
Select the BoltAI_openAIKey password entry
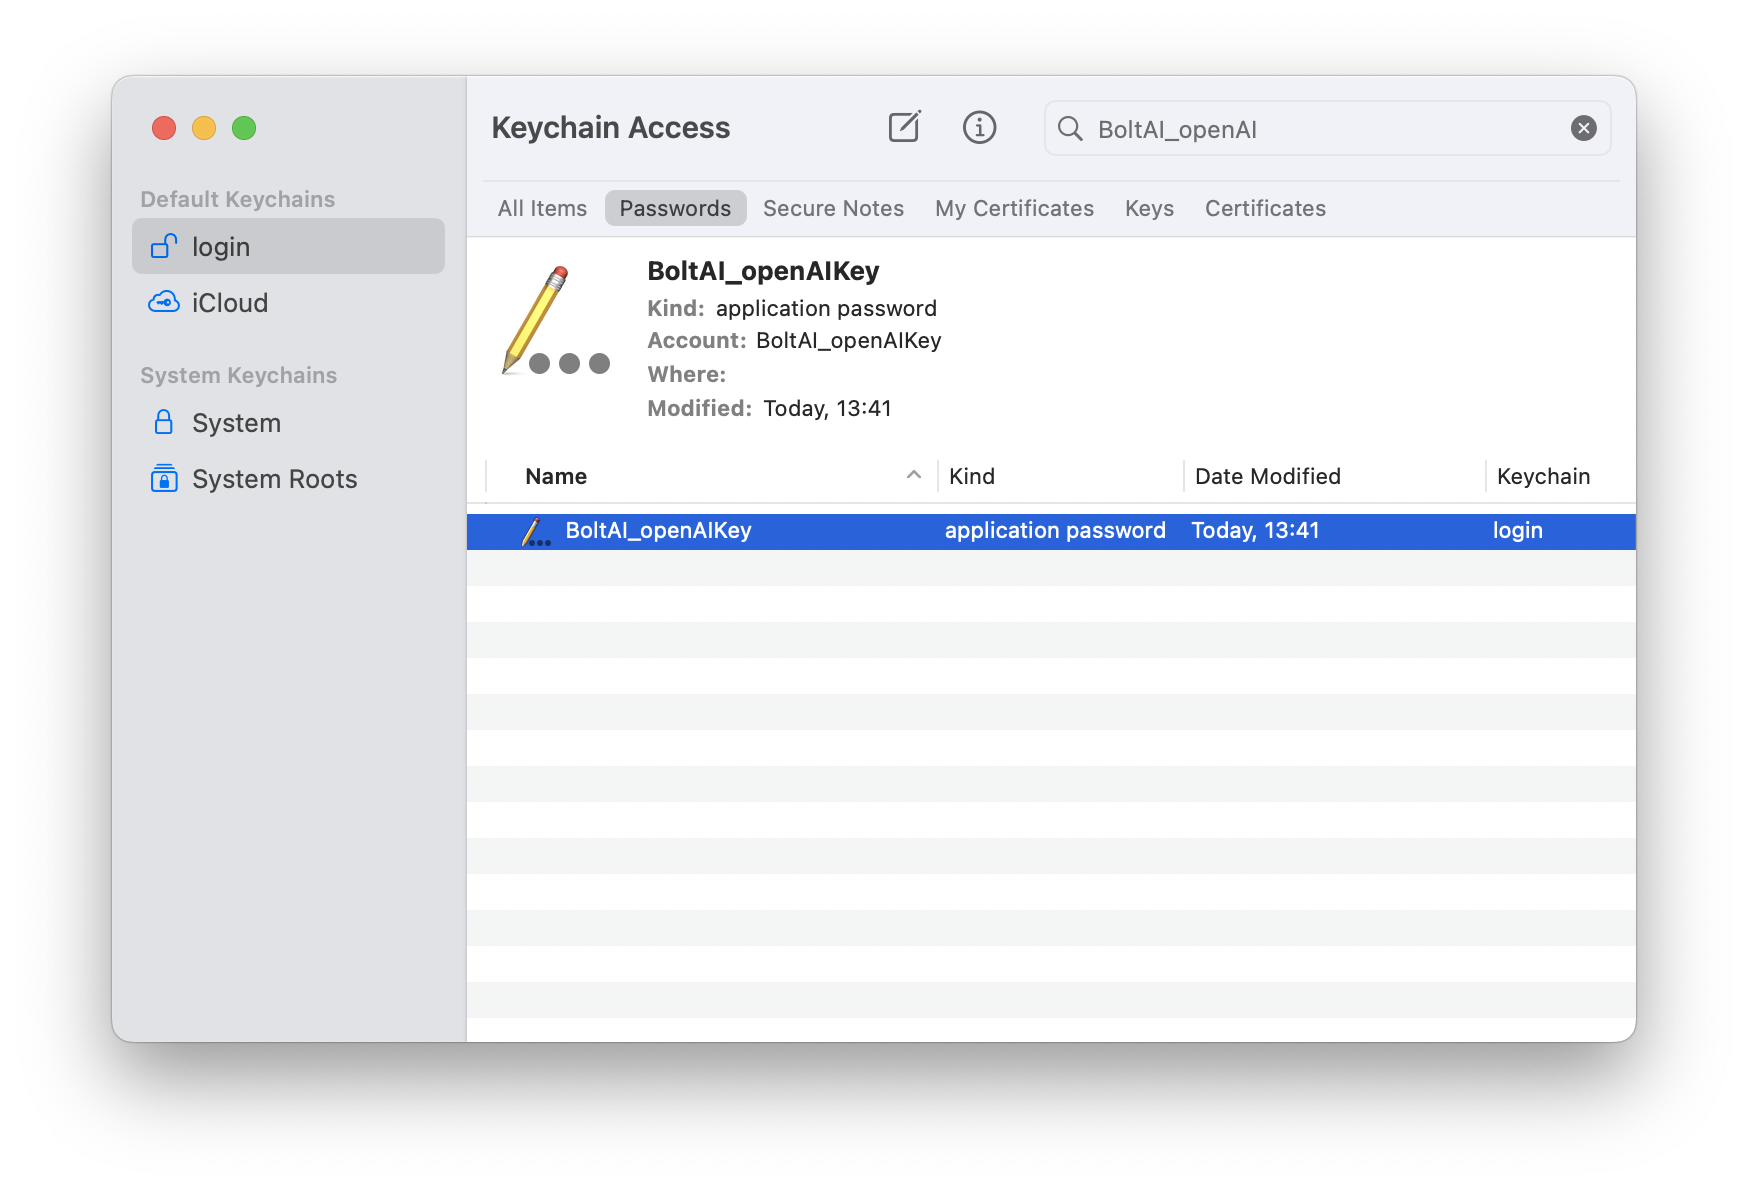(x=660, y=530)
